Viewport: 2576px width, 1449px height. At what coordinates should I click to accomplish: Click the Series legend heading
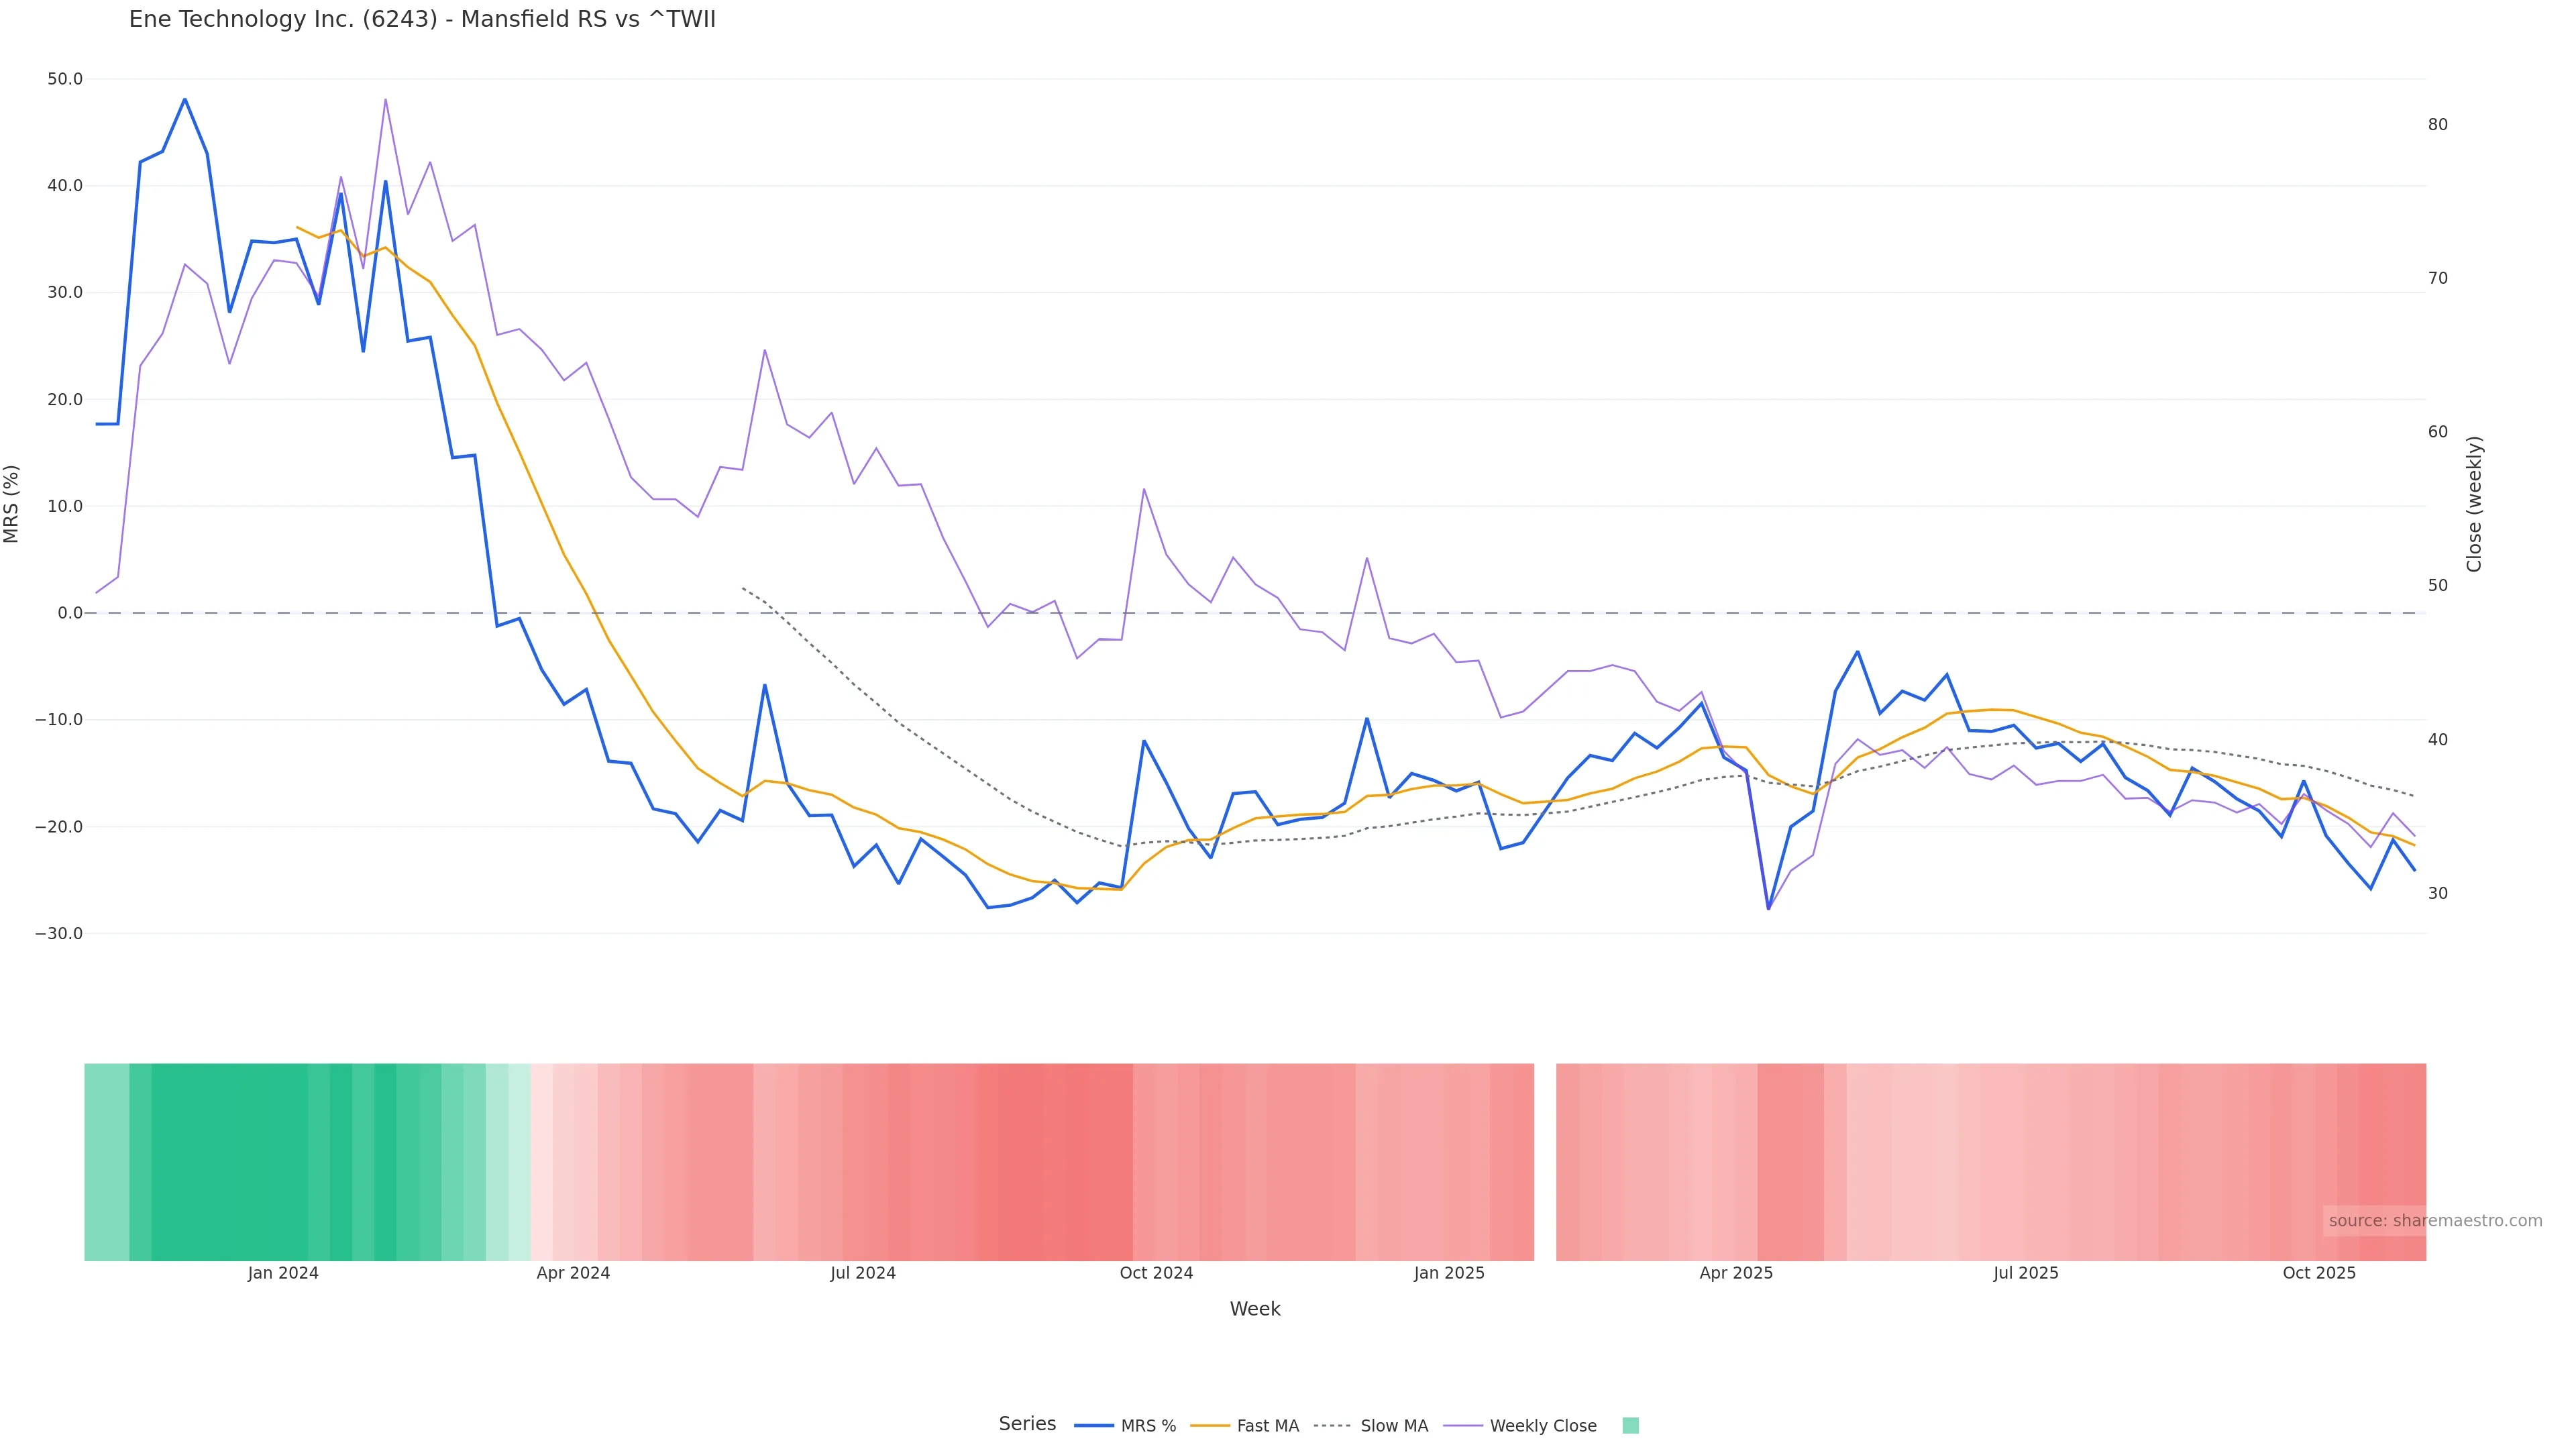click(x=1027, y=1424)
